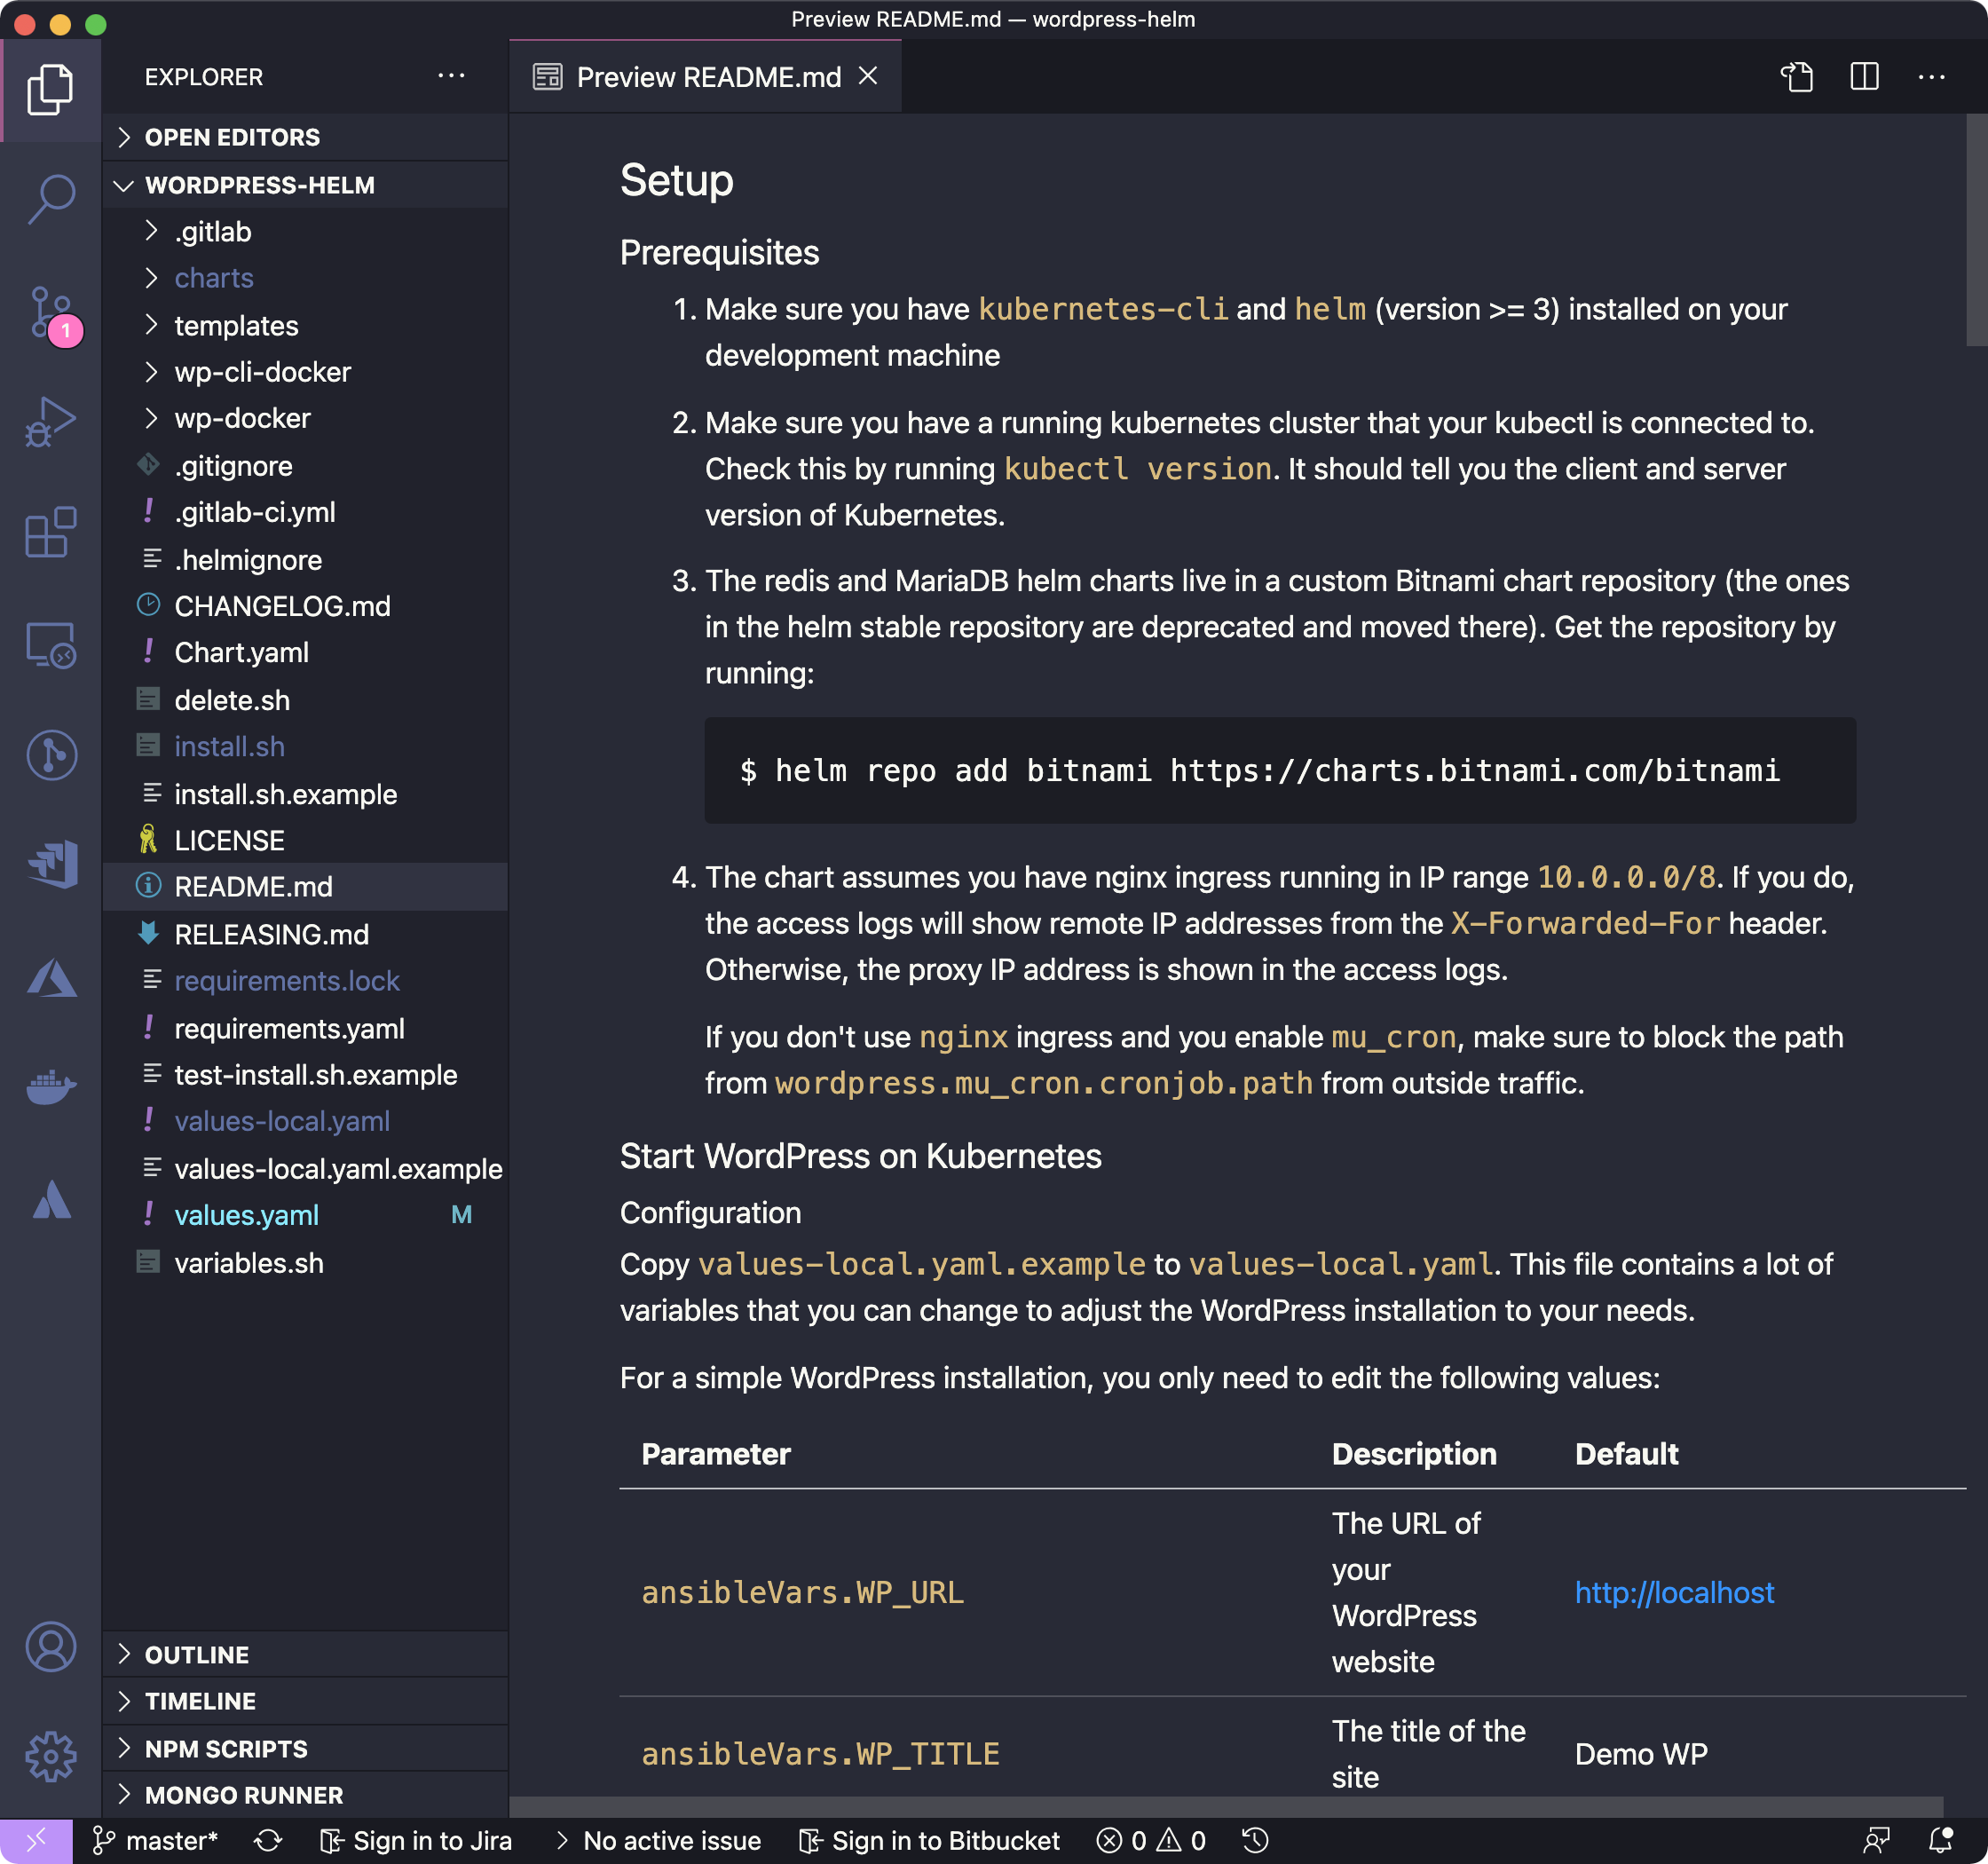Open install.sh file

point(306,746)
